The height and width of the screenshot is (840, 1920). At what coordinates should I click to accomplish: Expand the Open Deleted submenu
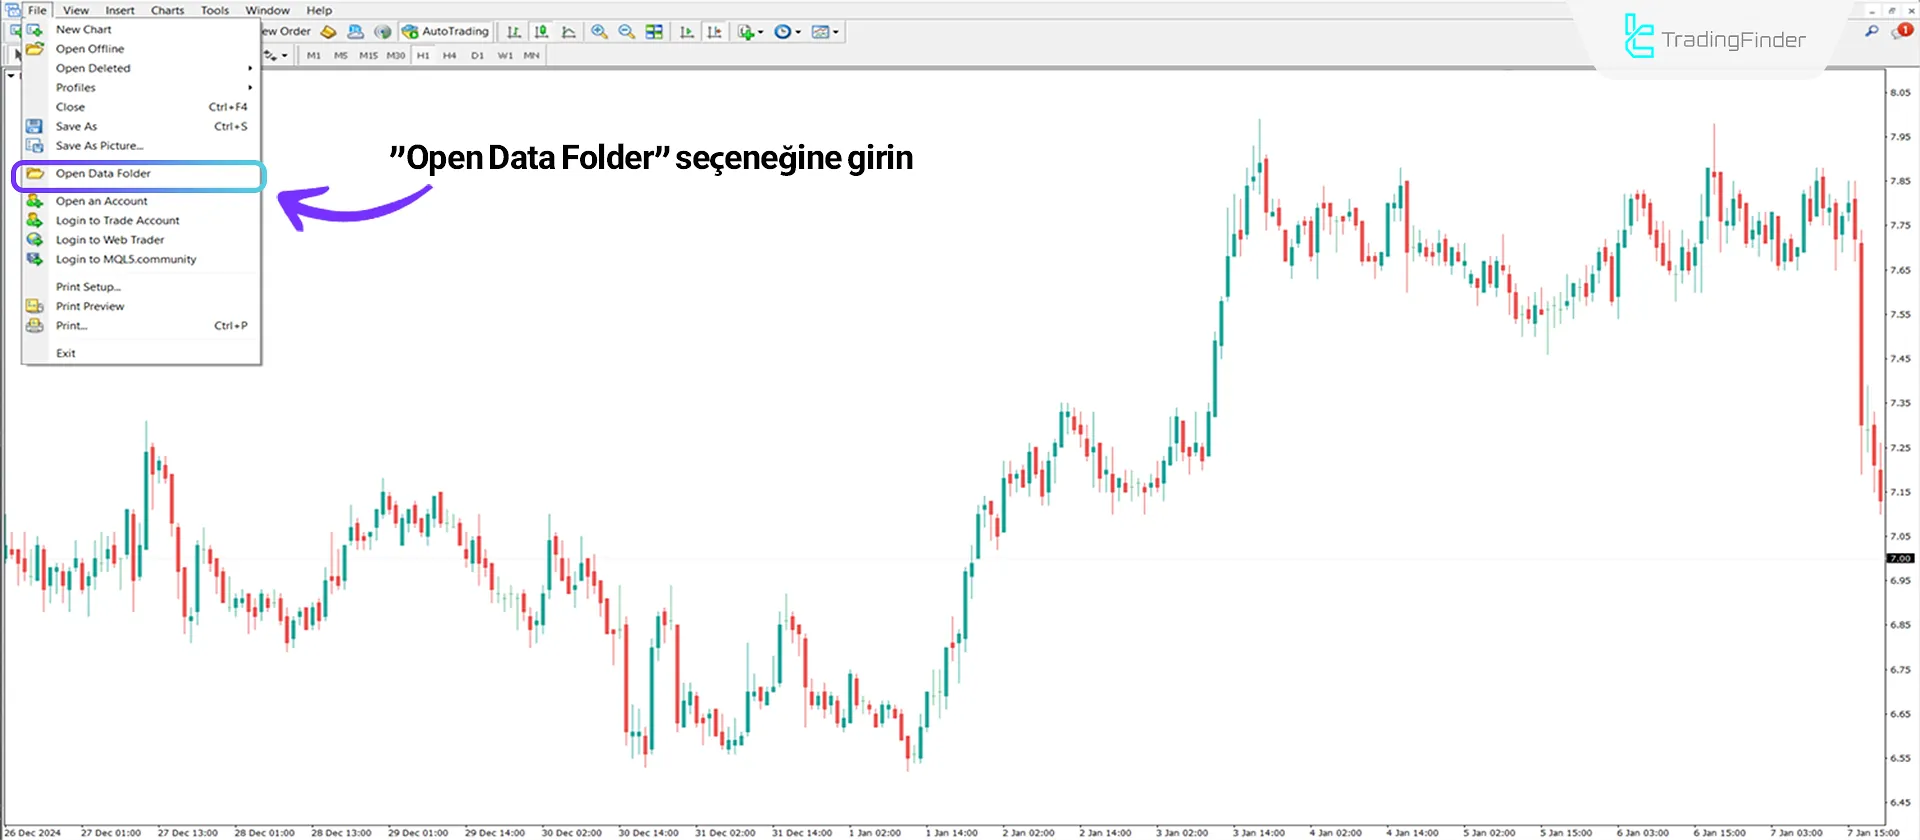(150, 68)
